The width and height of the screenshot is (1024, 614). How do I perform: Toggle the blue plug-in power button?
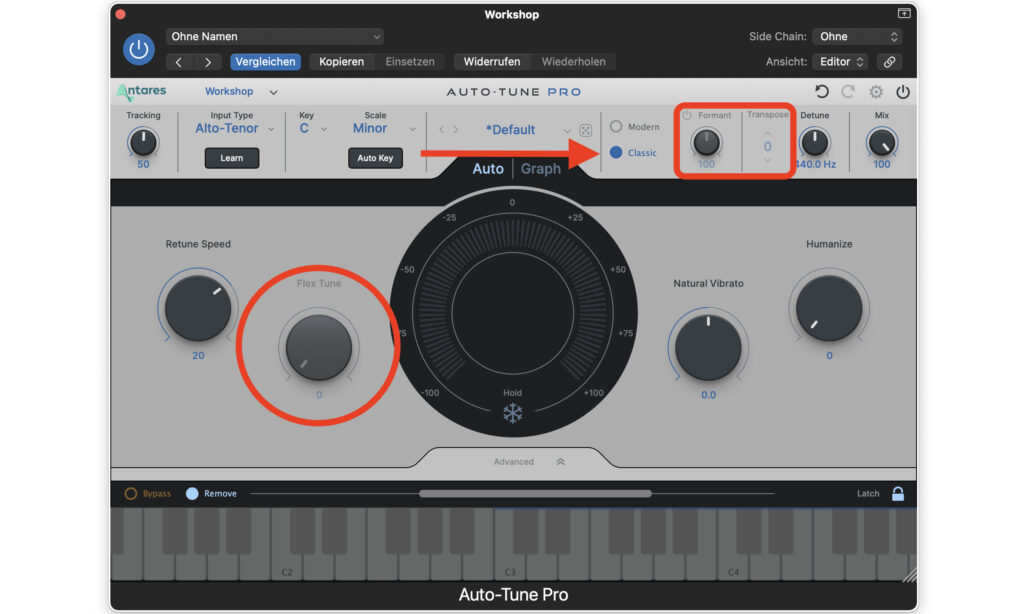[138, 49]
